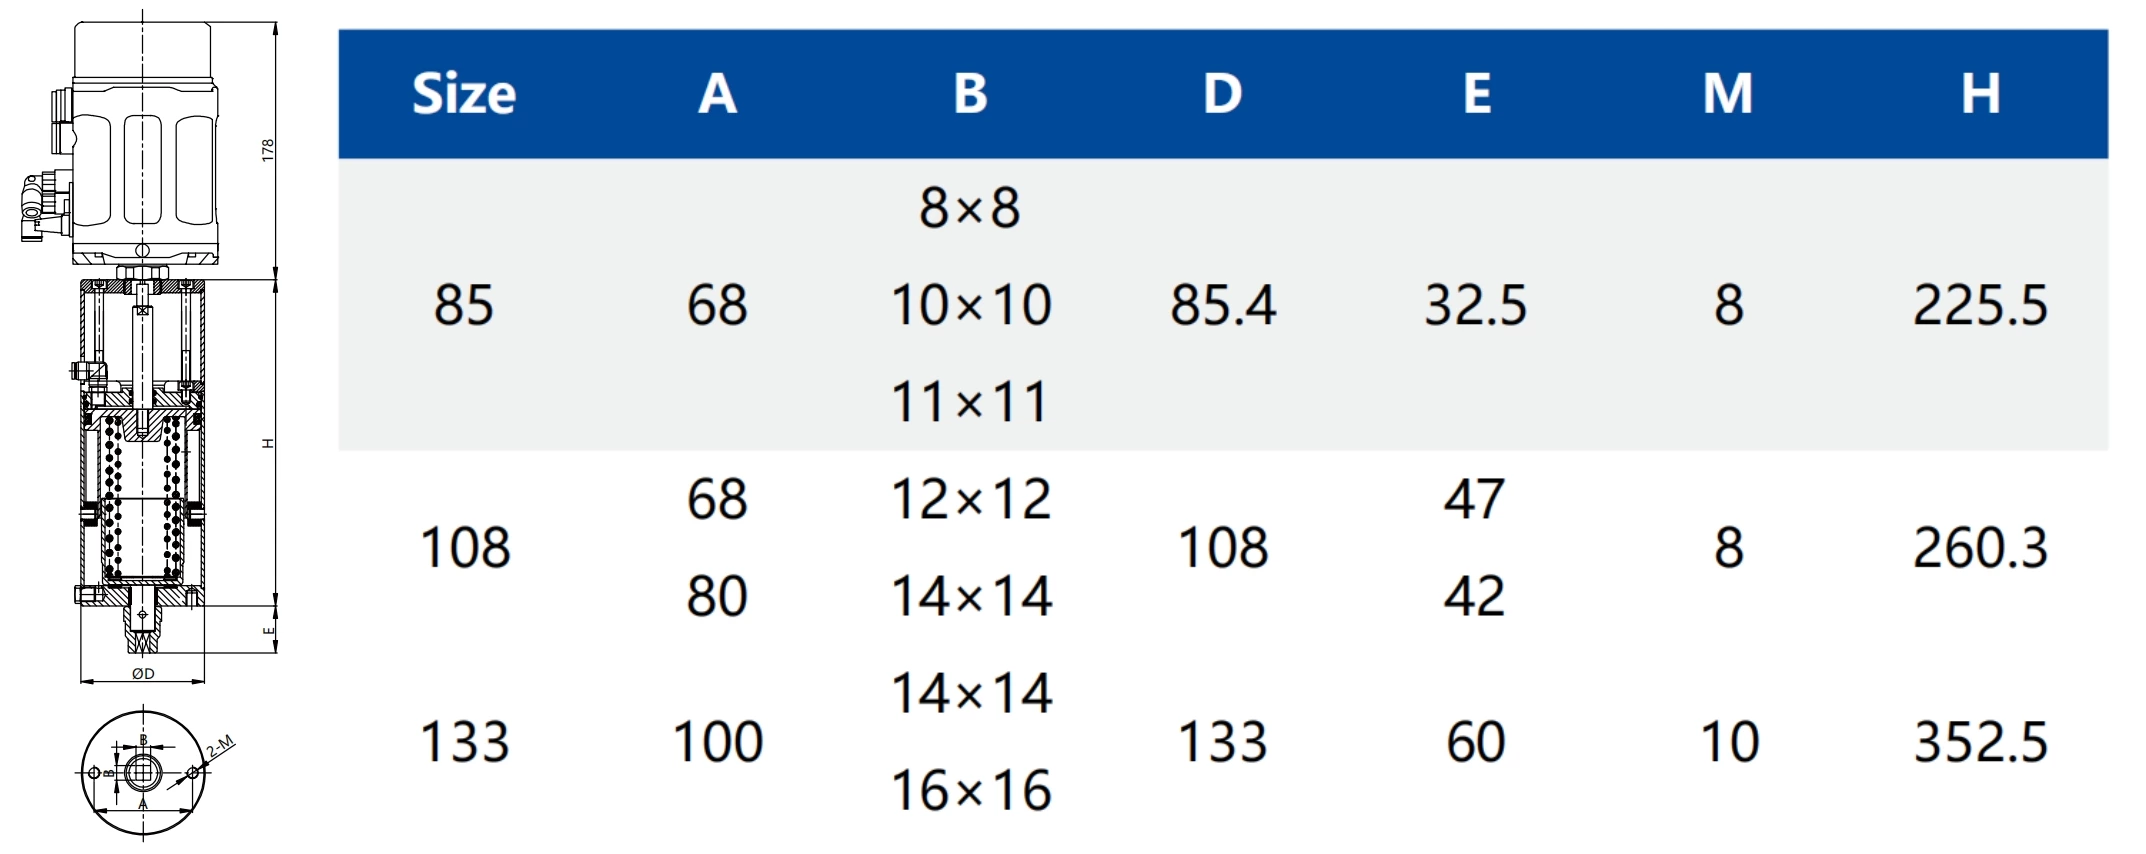Click the ØD diameter label under drawing

[143, 674]
